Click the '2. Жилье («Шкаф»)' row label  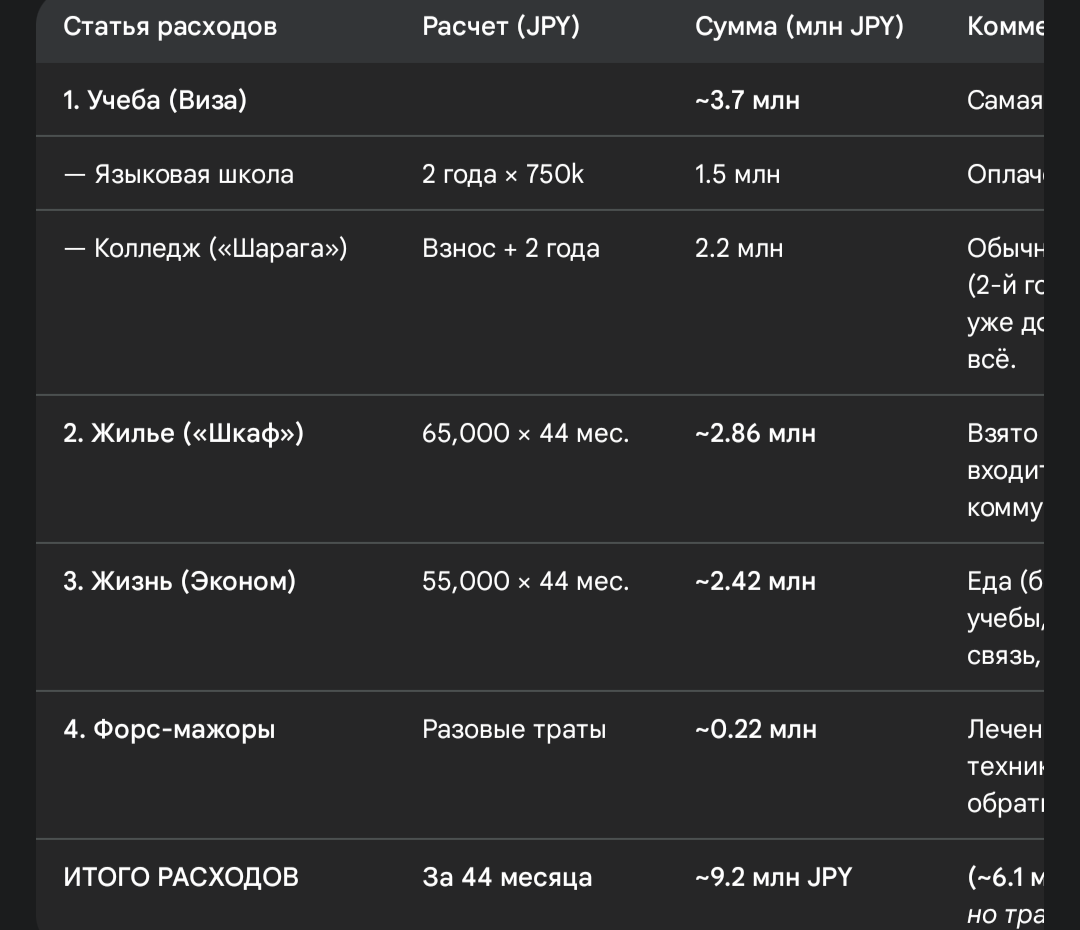[x=183, y=433]
